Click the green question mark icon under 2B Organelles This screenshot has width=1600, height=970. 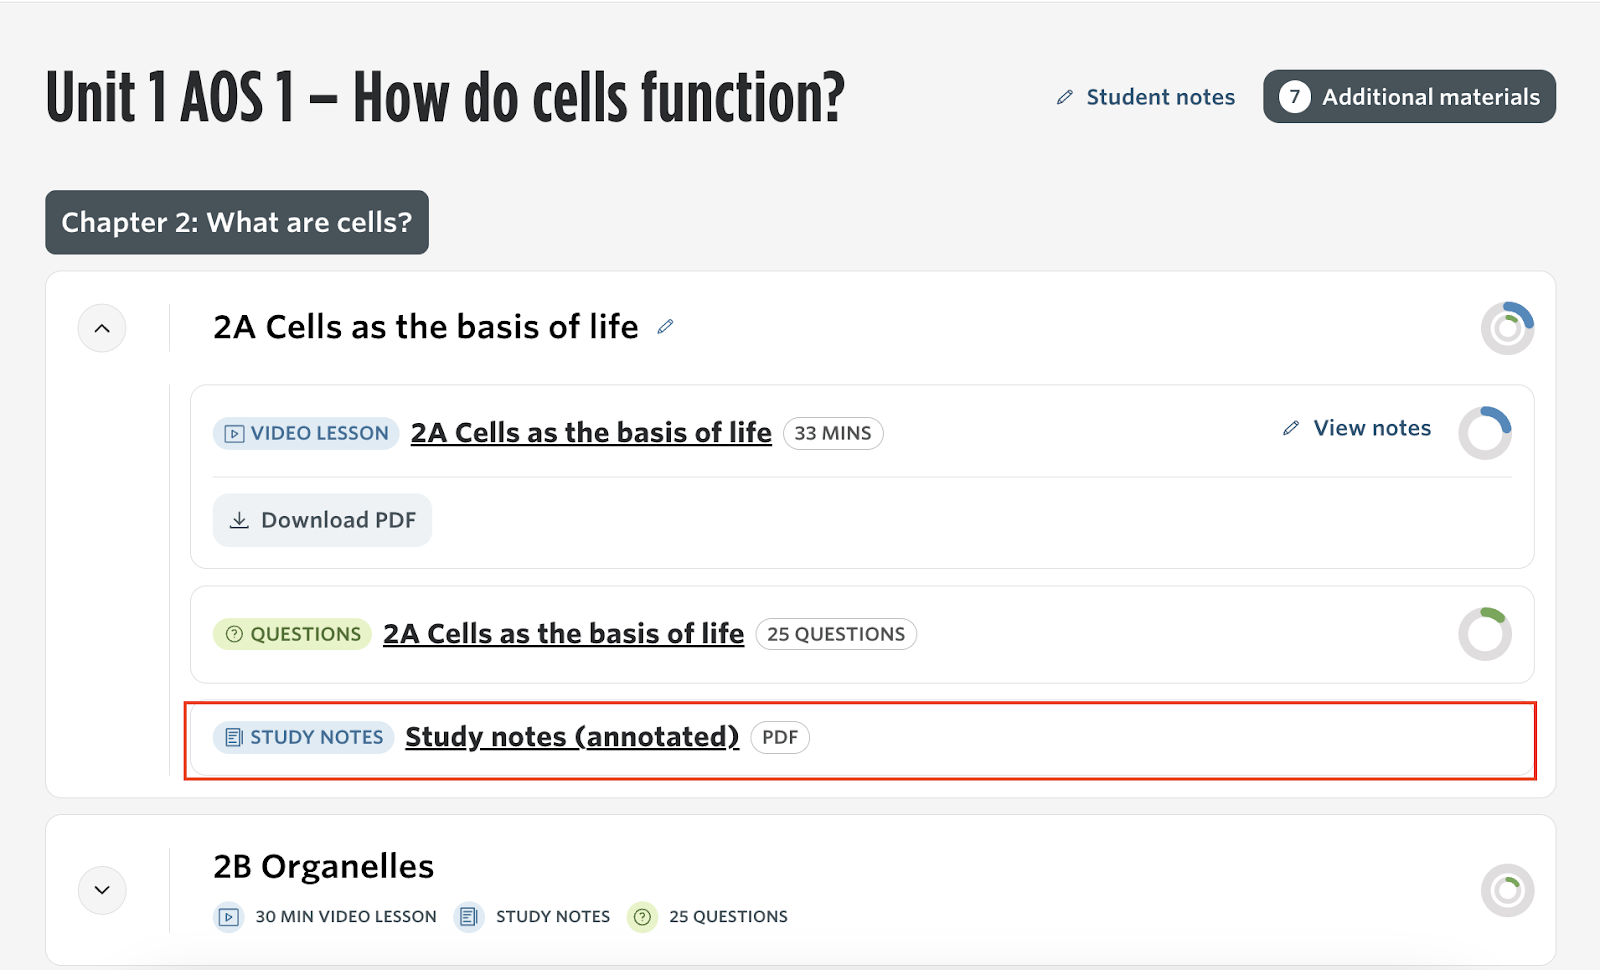(x=642, y=916)
